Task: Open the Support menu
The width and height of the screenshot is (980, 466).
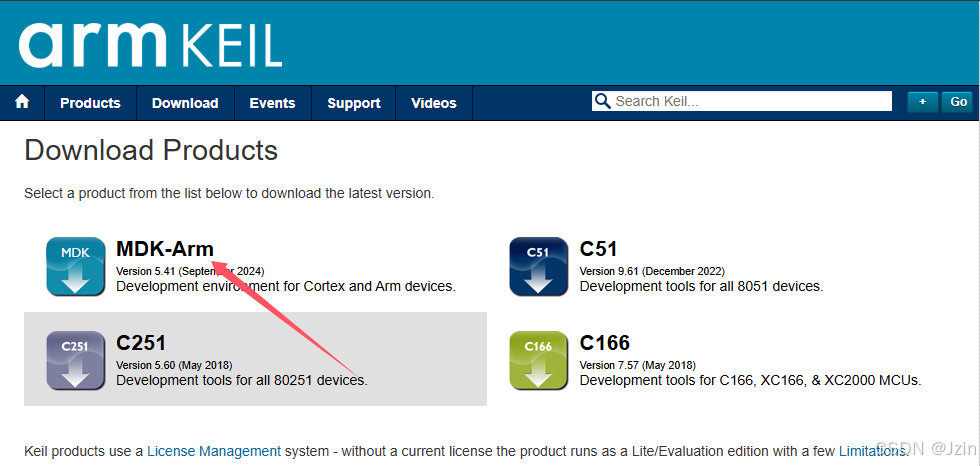Action: click(354, 103)
